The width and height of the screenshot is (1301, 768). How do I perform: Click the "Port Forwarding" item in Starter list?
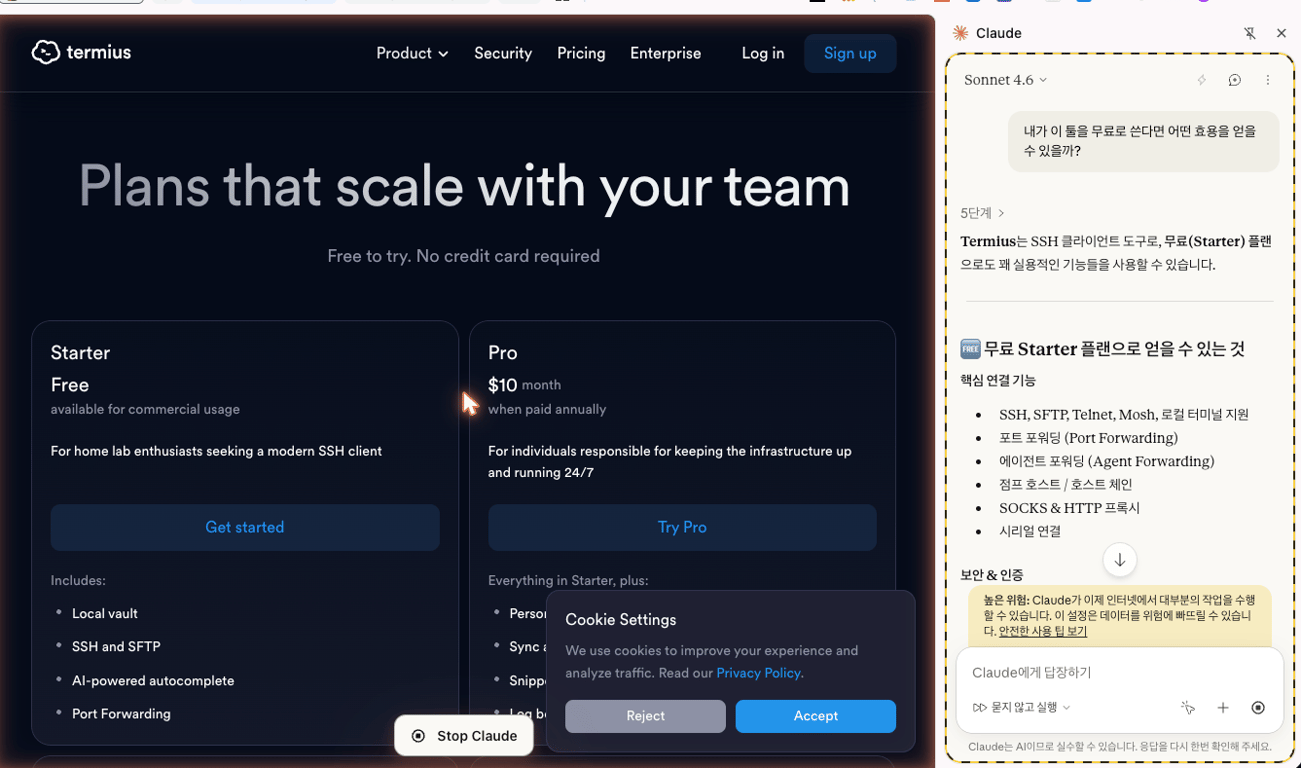121,714
